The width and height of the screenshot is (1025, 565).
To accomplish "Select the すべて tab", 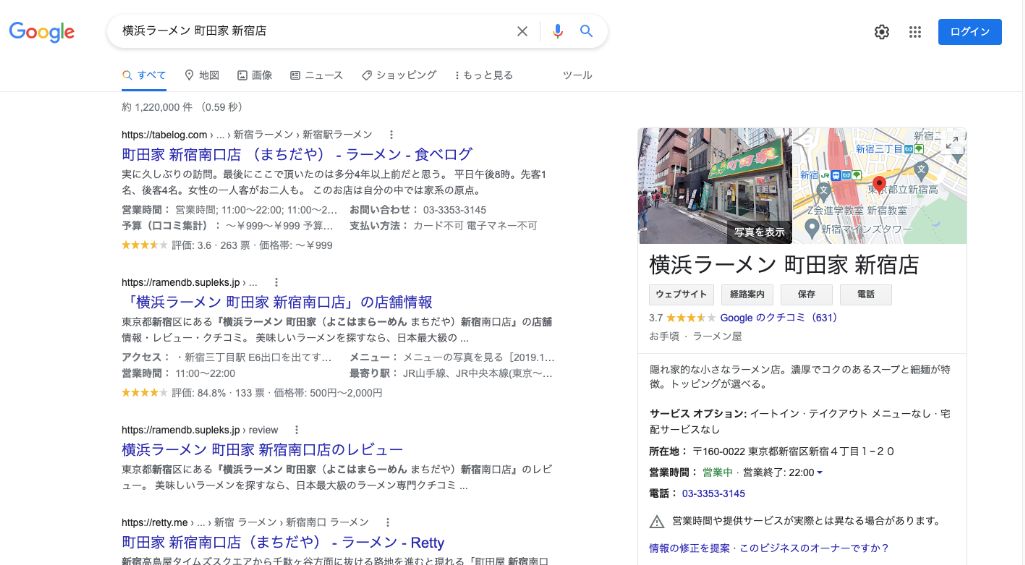I will (144, 75).
